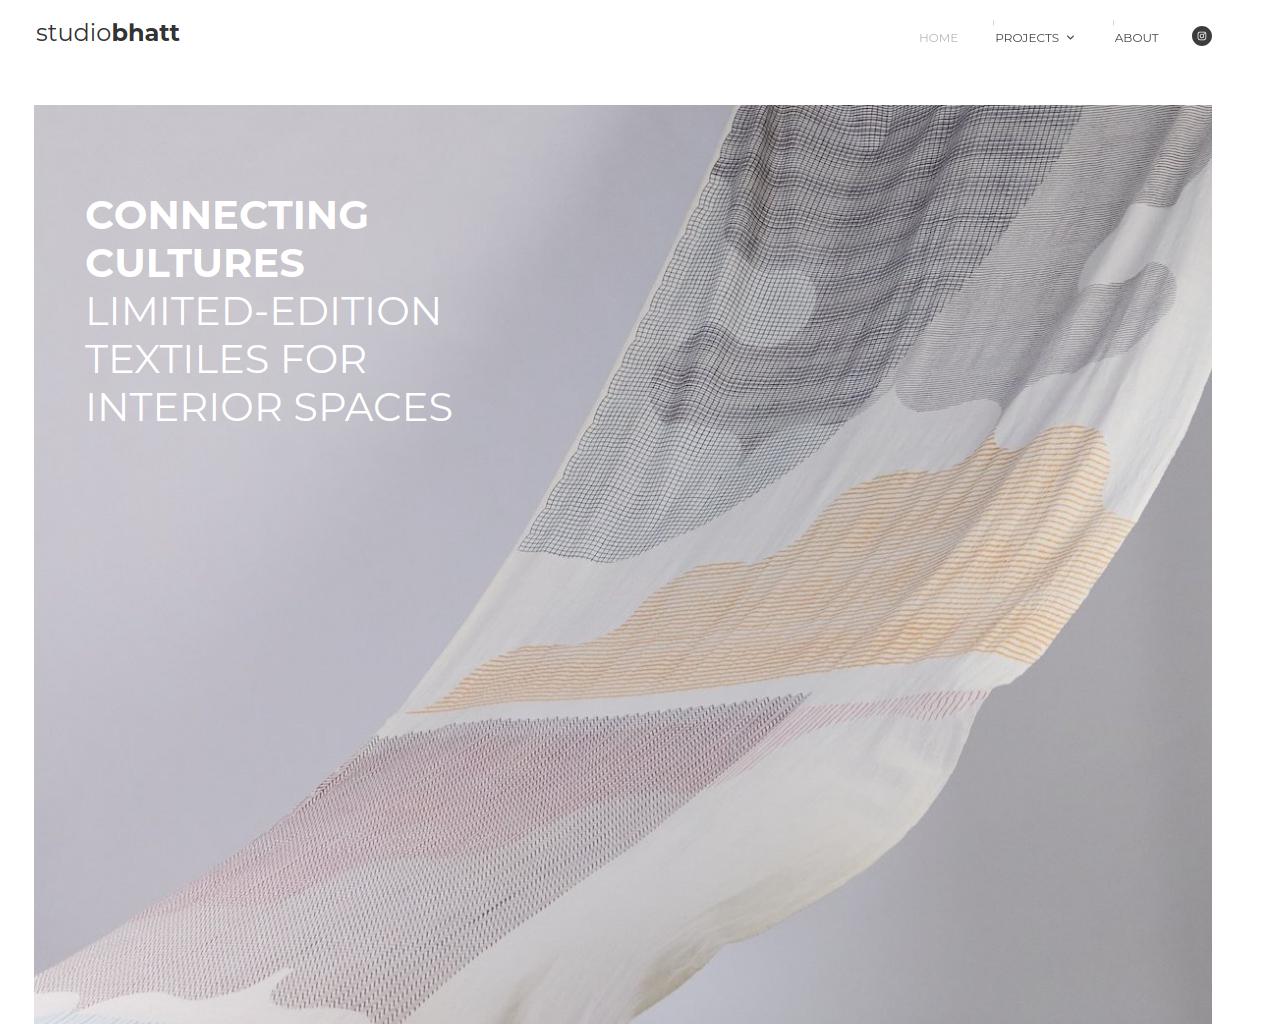This screenshot has width=1280, height=1024.
Task: Click the word CULTURES in hero heading
Action: click(195, 263)
